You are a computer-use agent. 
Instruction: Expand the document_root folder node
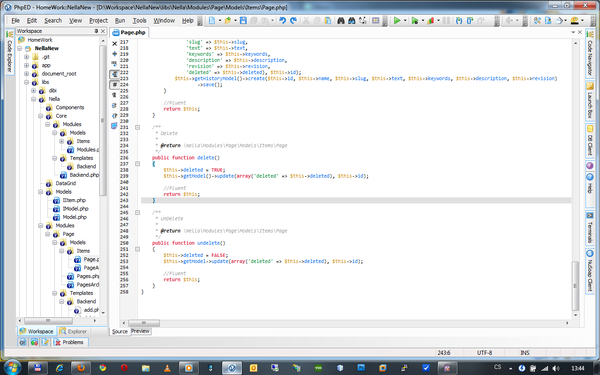tap(26, 73)
